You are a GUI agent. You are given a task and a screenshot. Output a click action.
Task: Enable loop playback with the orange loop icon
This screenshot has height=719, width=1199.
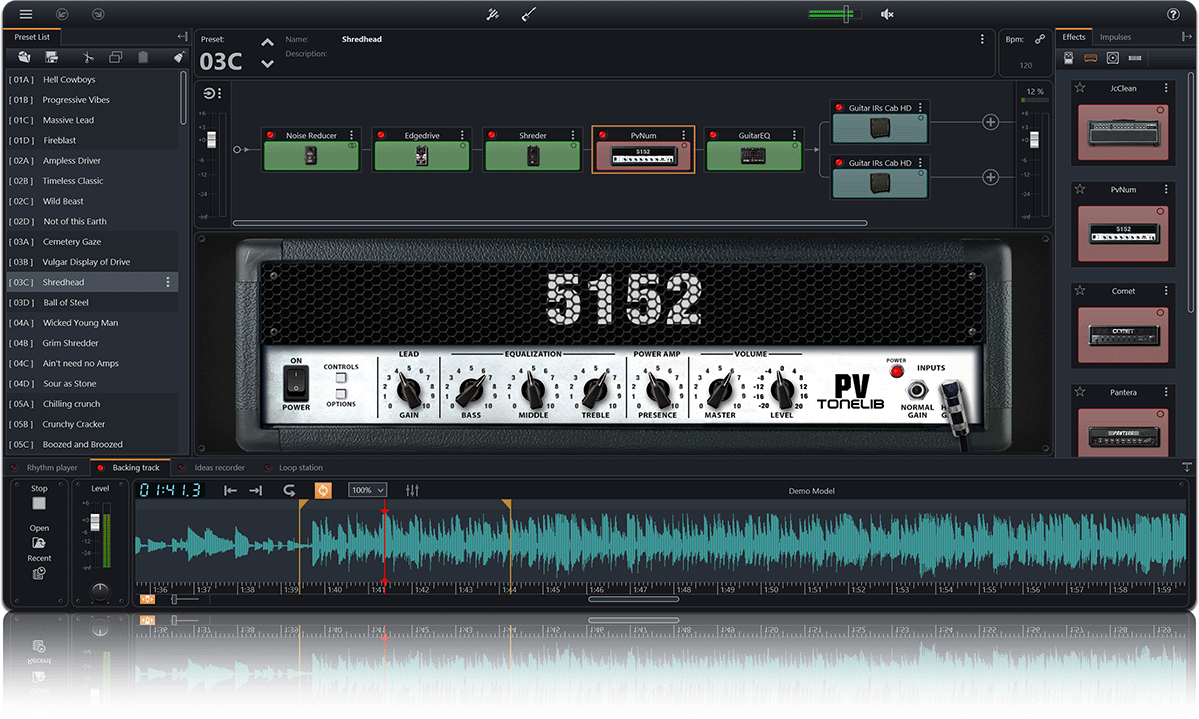point(322,490)
